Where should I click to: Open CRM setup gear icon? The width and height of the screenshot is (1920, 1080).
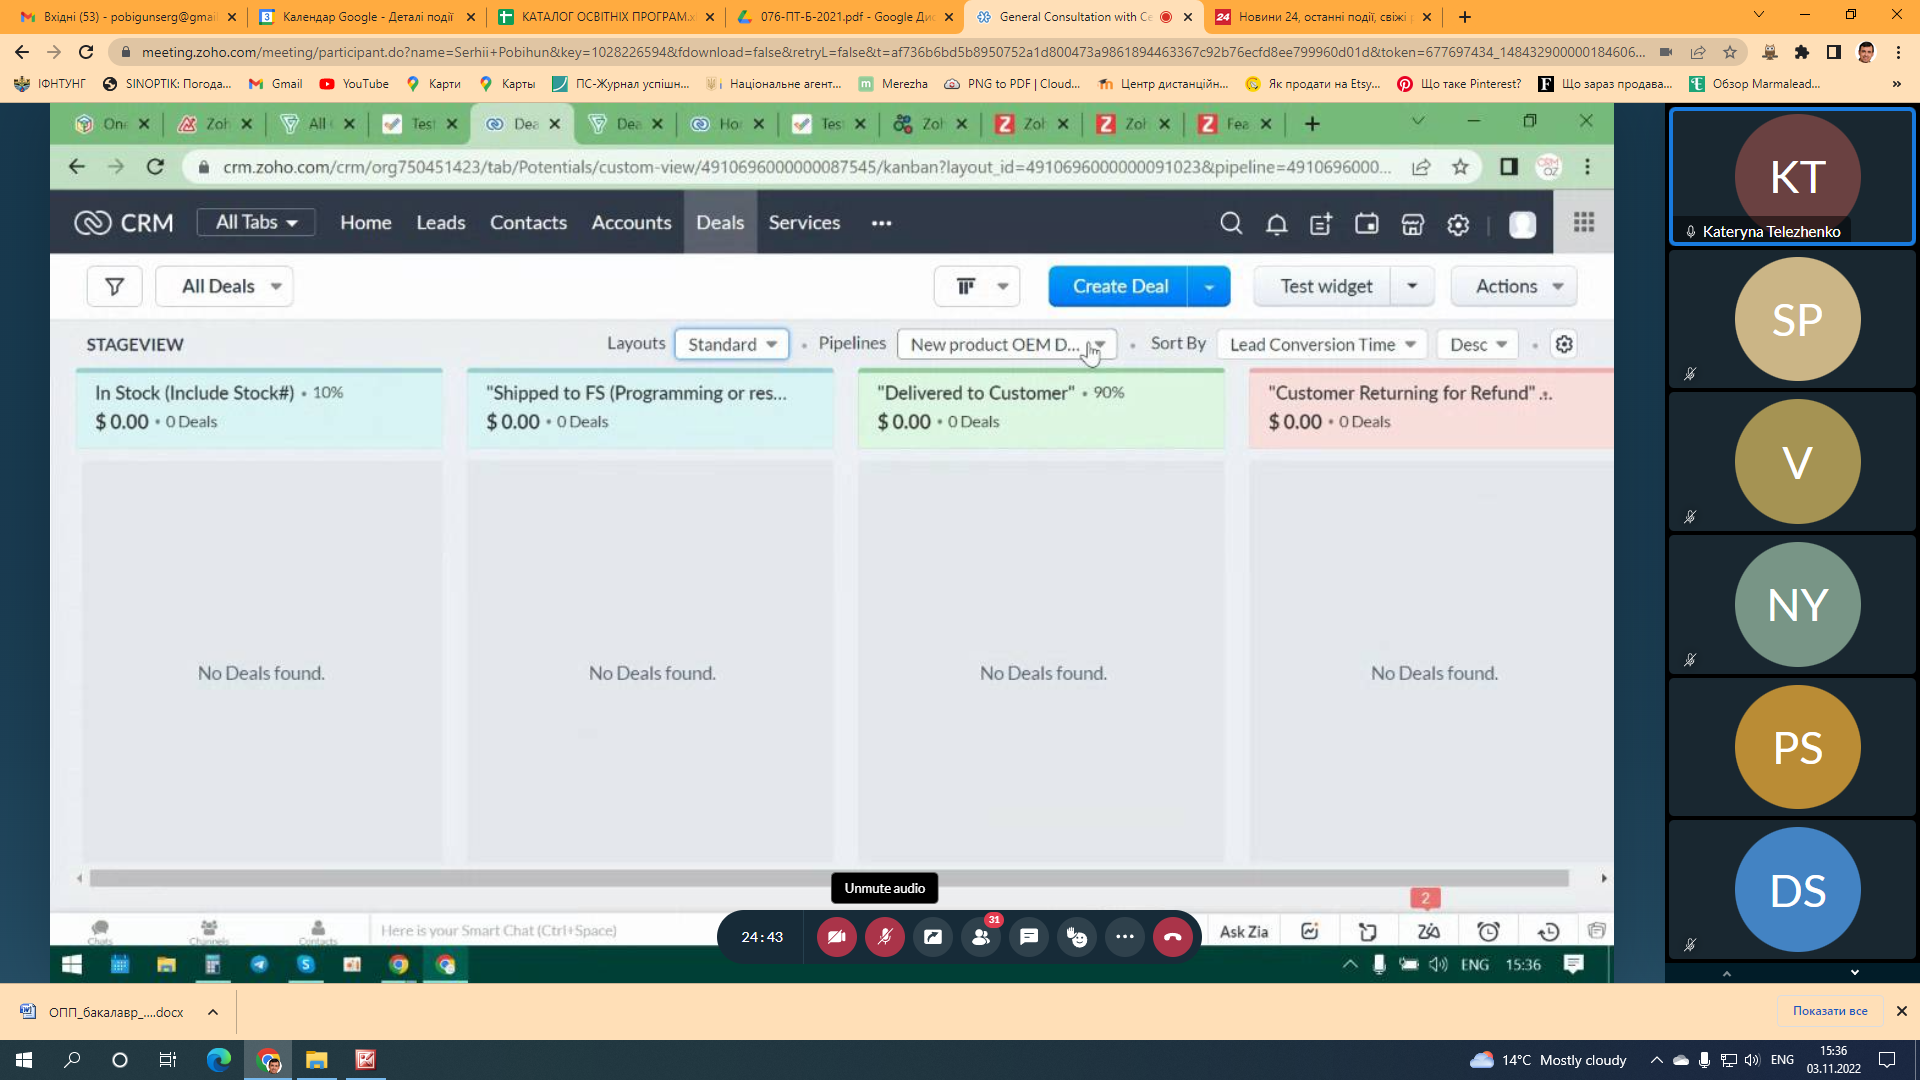click(x=1458, y=225)
